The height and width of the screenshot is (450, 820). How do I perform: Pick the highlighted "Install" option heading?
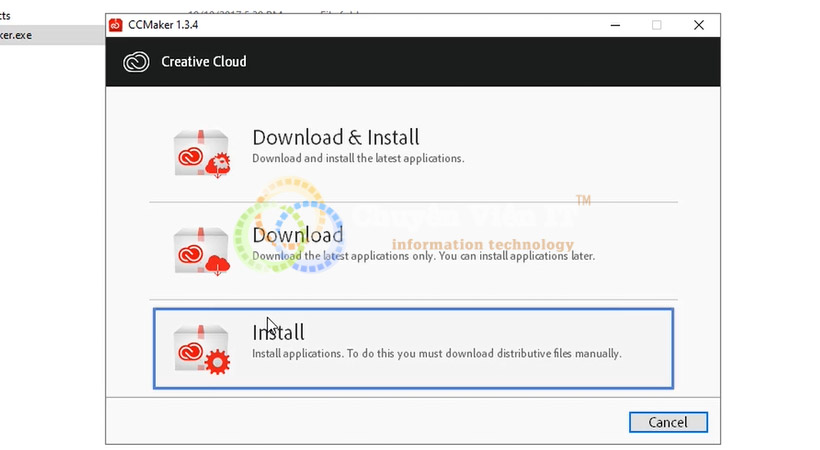(x=278, y=332)
